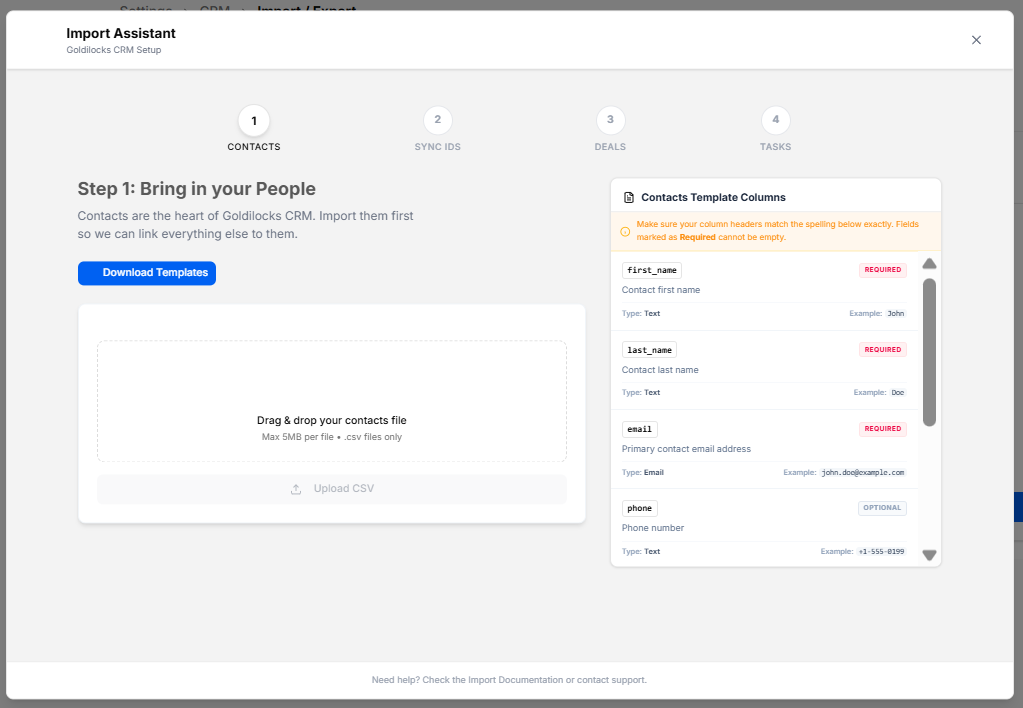Switch to step 4 Tasks
The image size is (1023, 708).
(x=776, y=129)
